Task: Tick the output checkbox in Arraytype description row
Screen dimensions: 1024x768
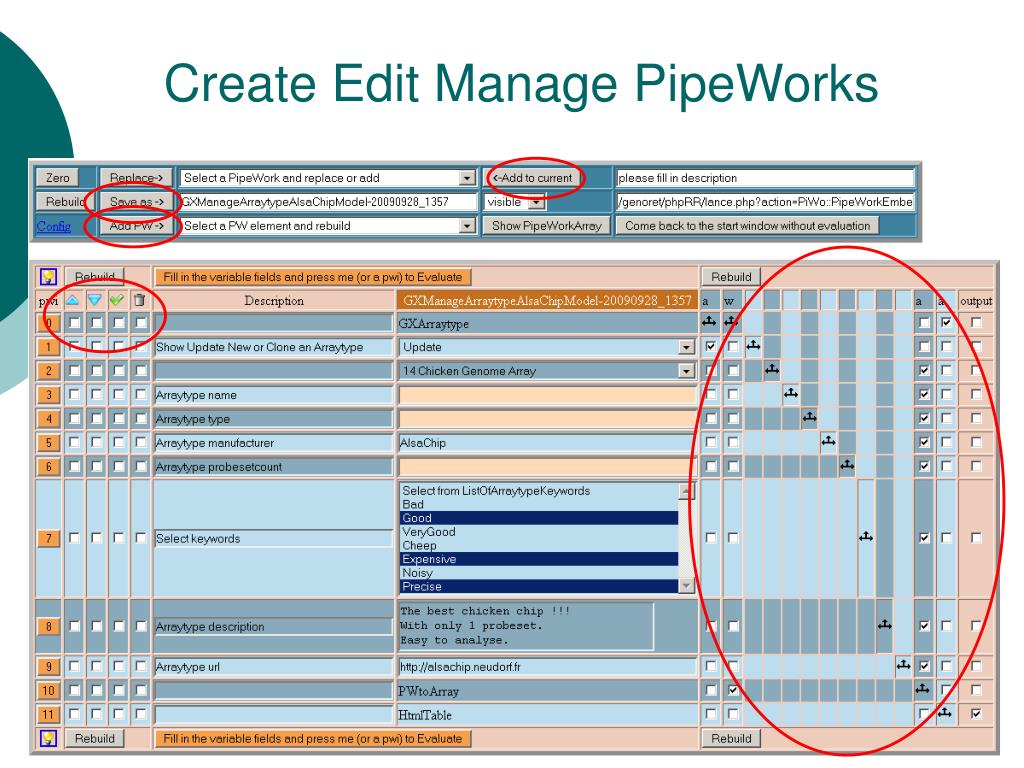Action: (976, 626)
